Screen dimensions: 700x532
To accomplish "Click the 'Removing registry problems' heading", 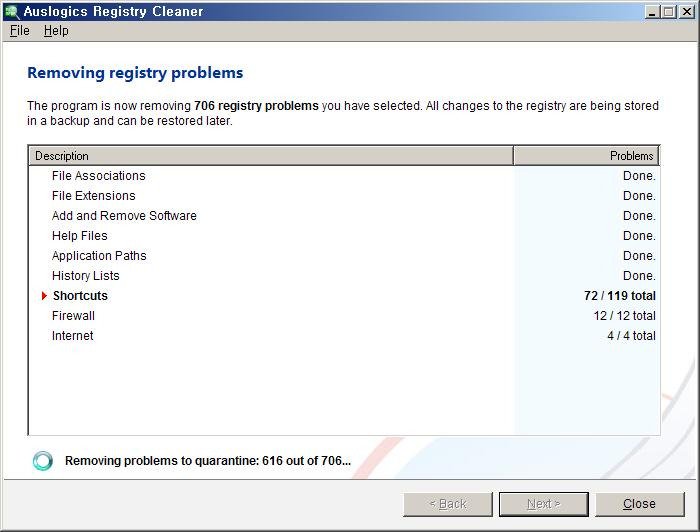I will point(135,73).
